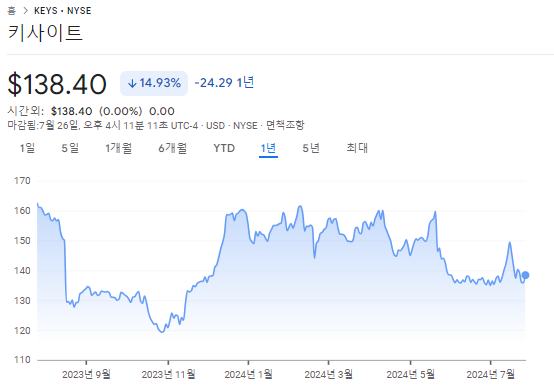The image size is (554, 390).
Task: Click the 150 y-axis label
Action: pos(22,241)
